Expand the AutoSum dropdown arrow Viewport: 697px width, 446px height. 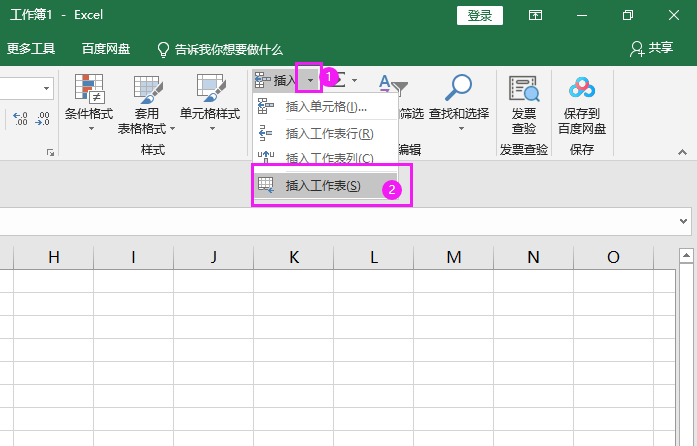coord(354,80)
